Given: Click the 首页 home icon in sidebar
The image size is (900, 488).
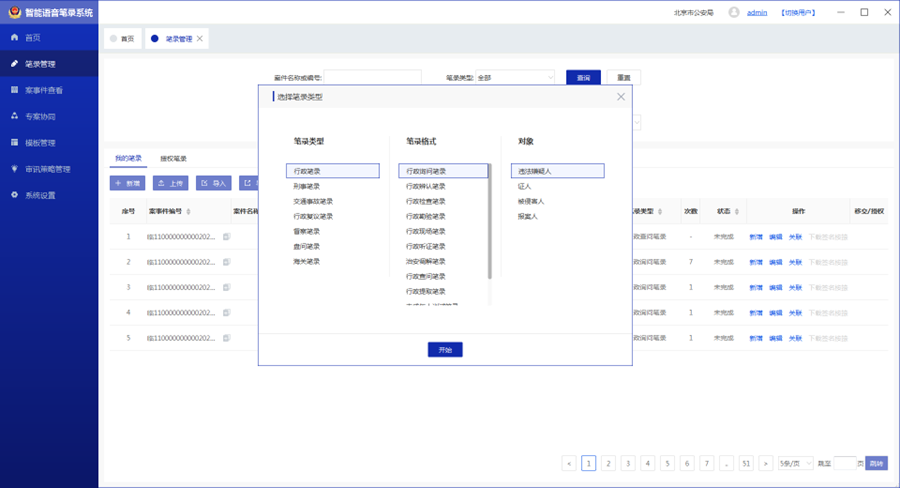Looking at the screenshot, I should pyautogui.click(x=14, y=38).
